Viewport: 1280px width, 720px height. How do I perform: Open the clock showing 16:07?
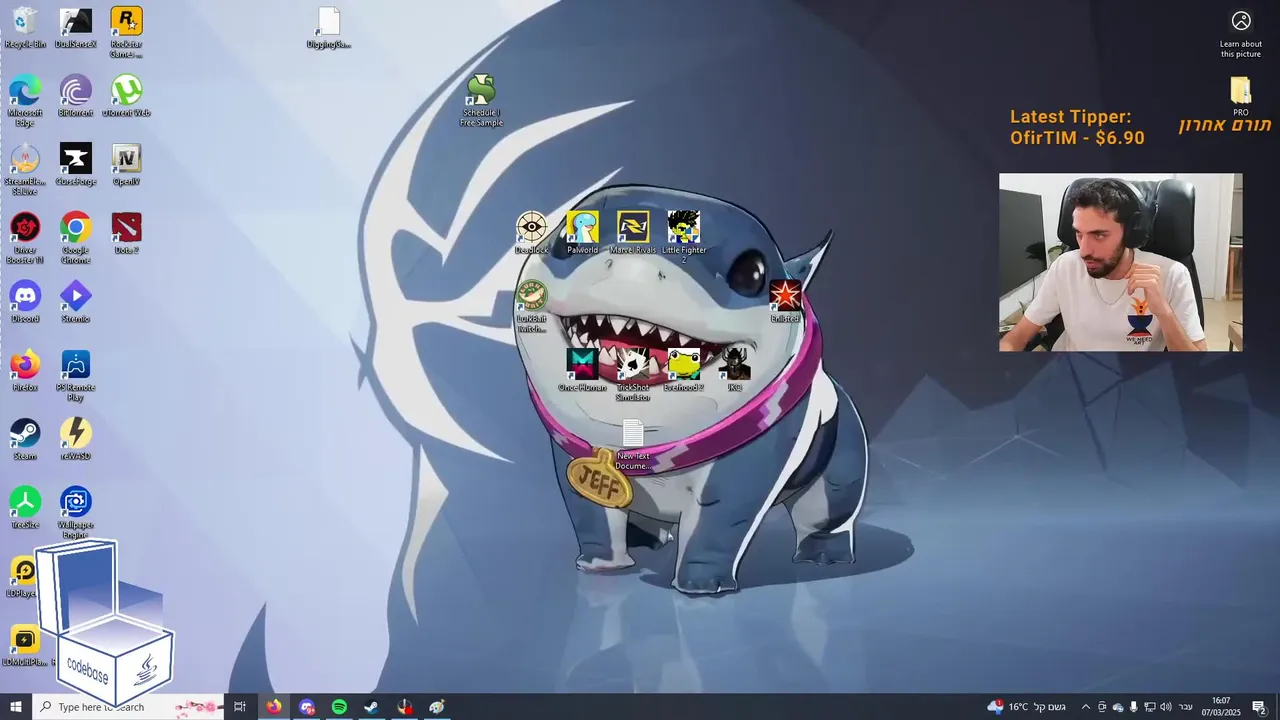tap(1220, 707)
